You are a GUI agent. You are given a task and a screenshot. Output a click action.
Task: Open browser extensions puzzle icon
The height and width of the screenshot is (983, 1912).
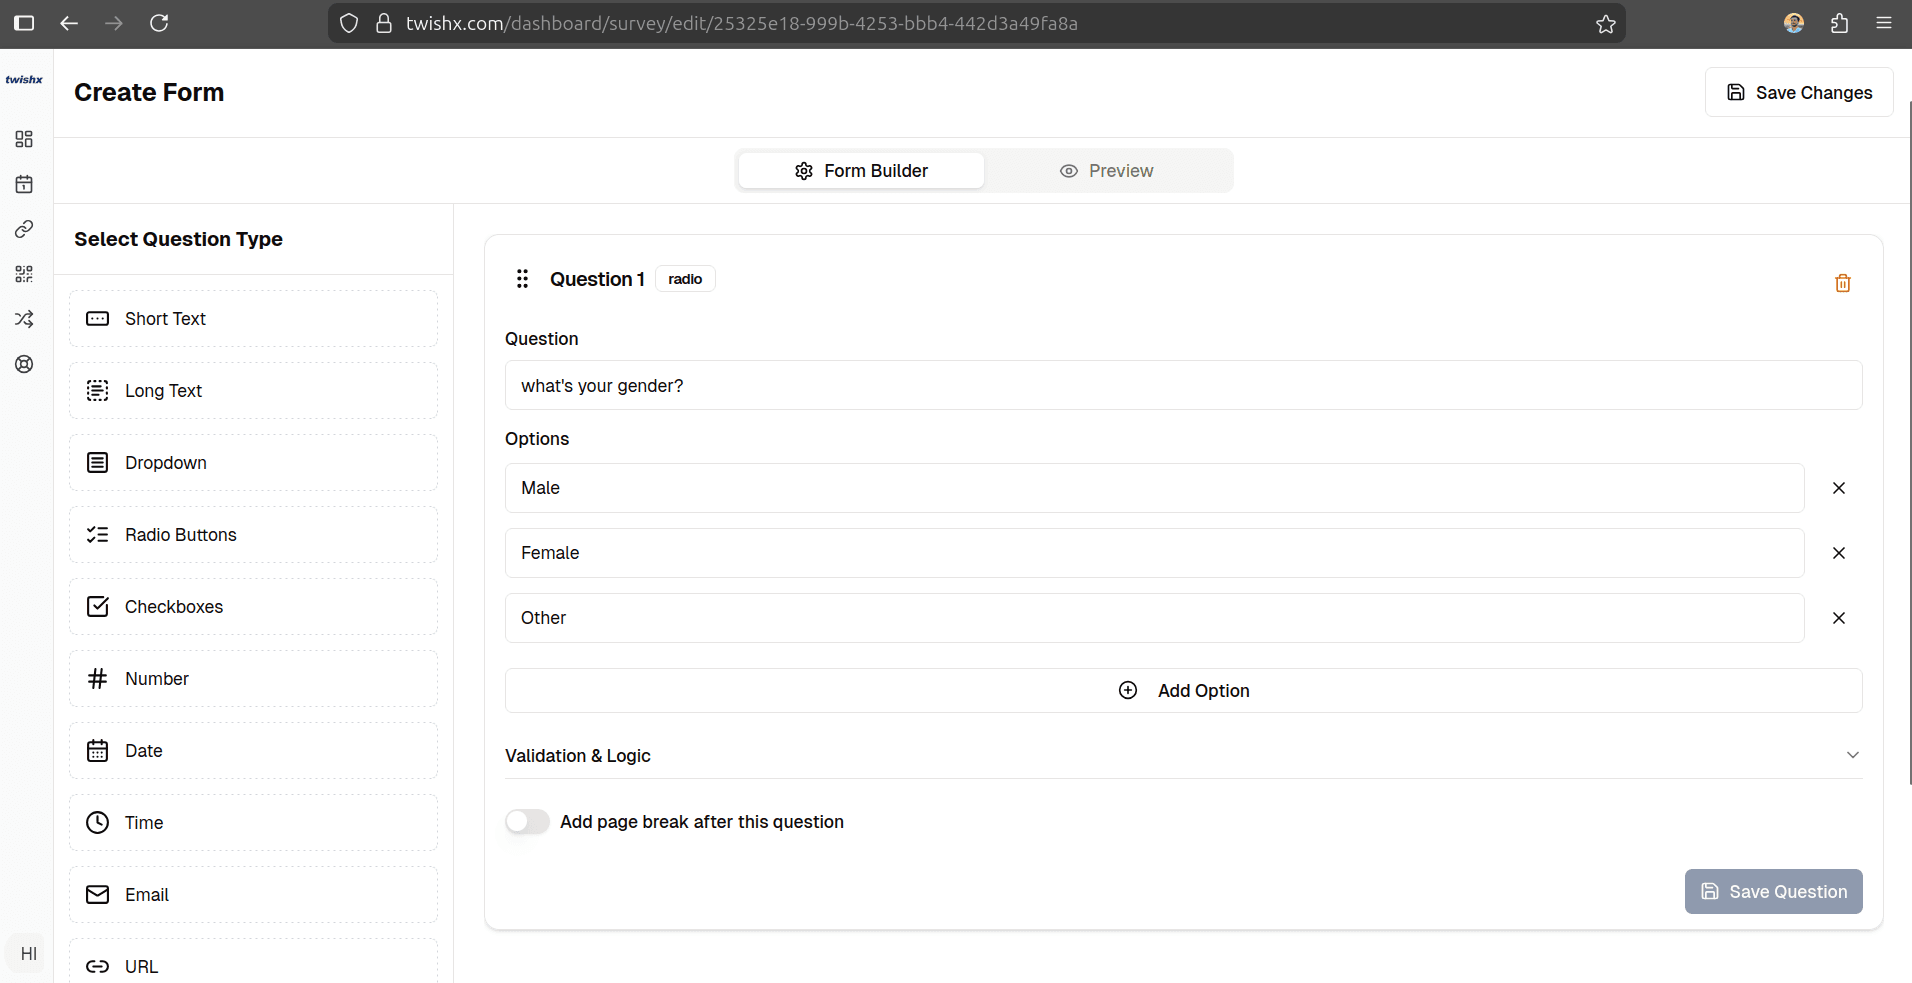pyautogui.click(x=1839, y=23)
